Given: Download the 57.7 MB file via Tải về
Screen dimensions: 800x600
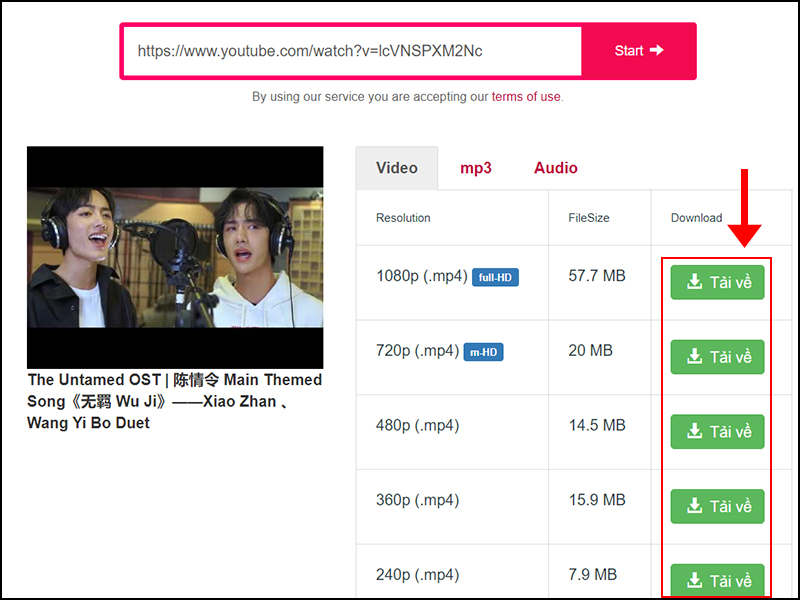Looking at the screenshot, I should coord(717,282).
